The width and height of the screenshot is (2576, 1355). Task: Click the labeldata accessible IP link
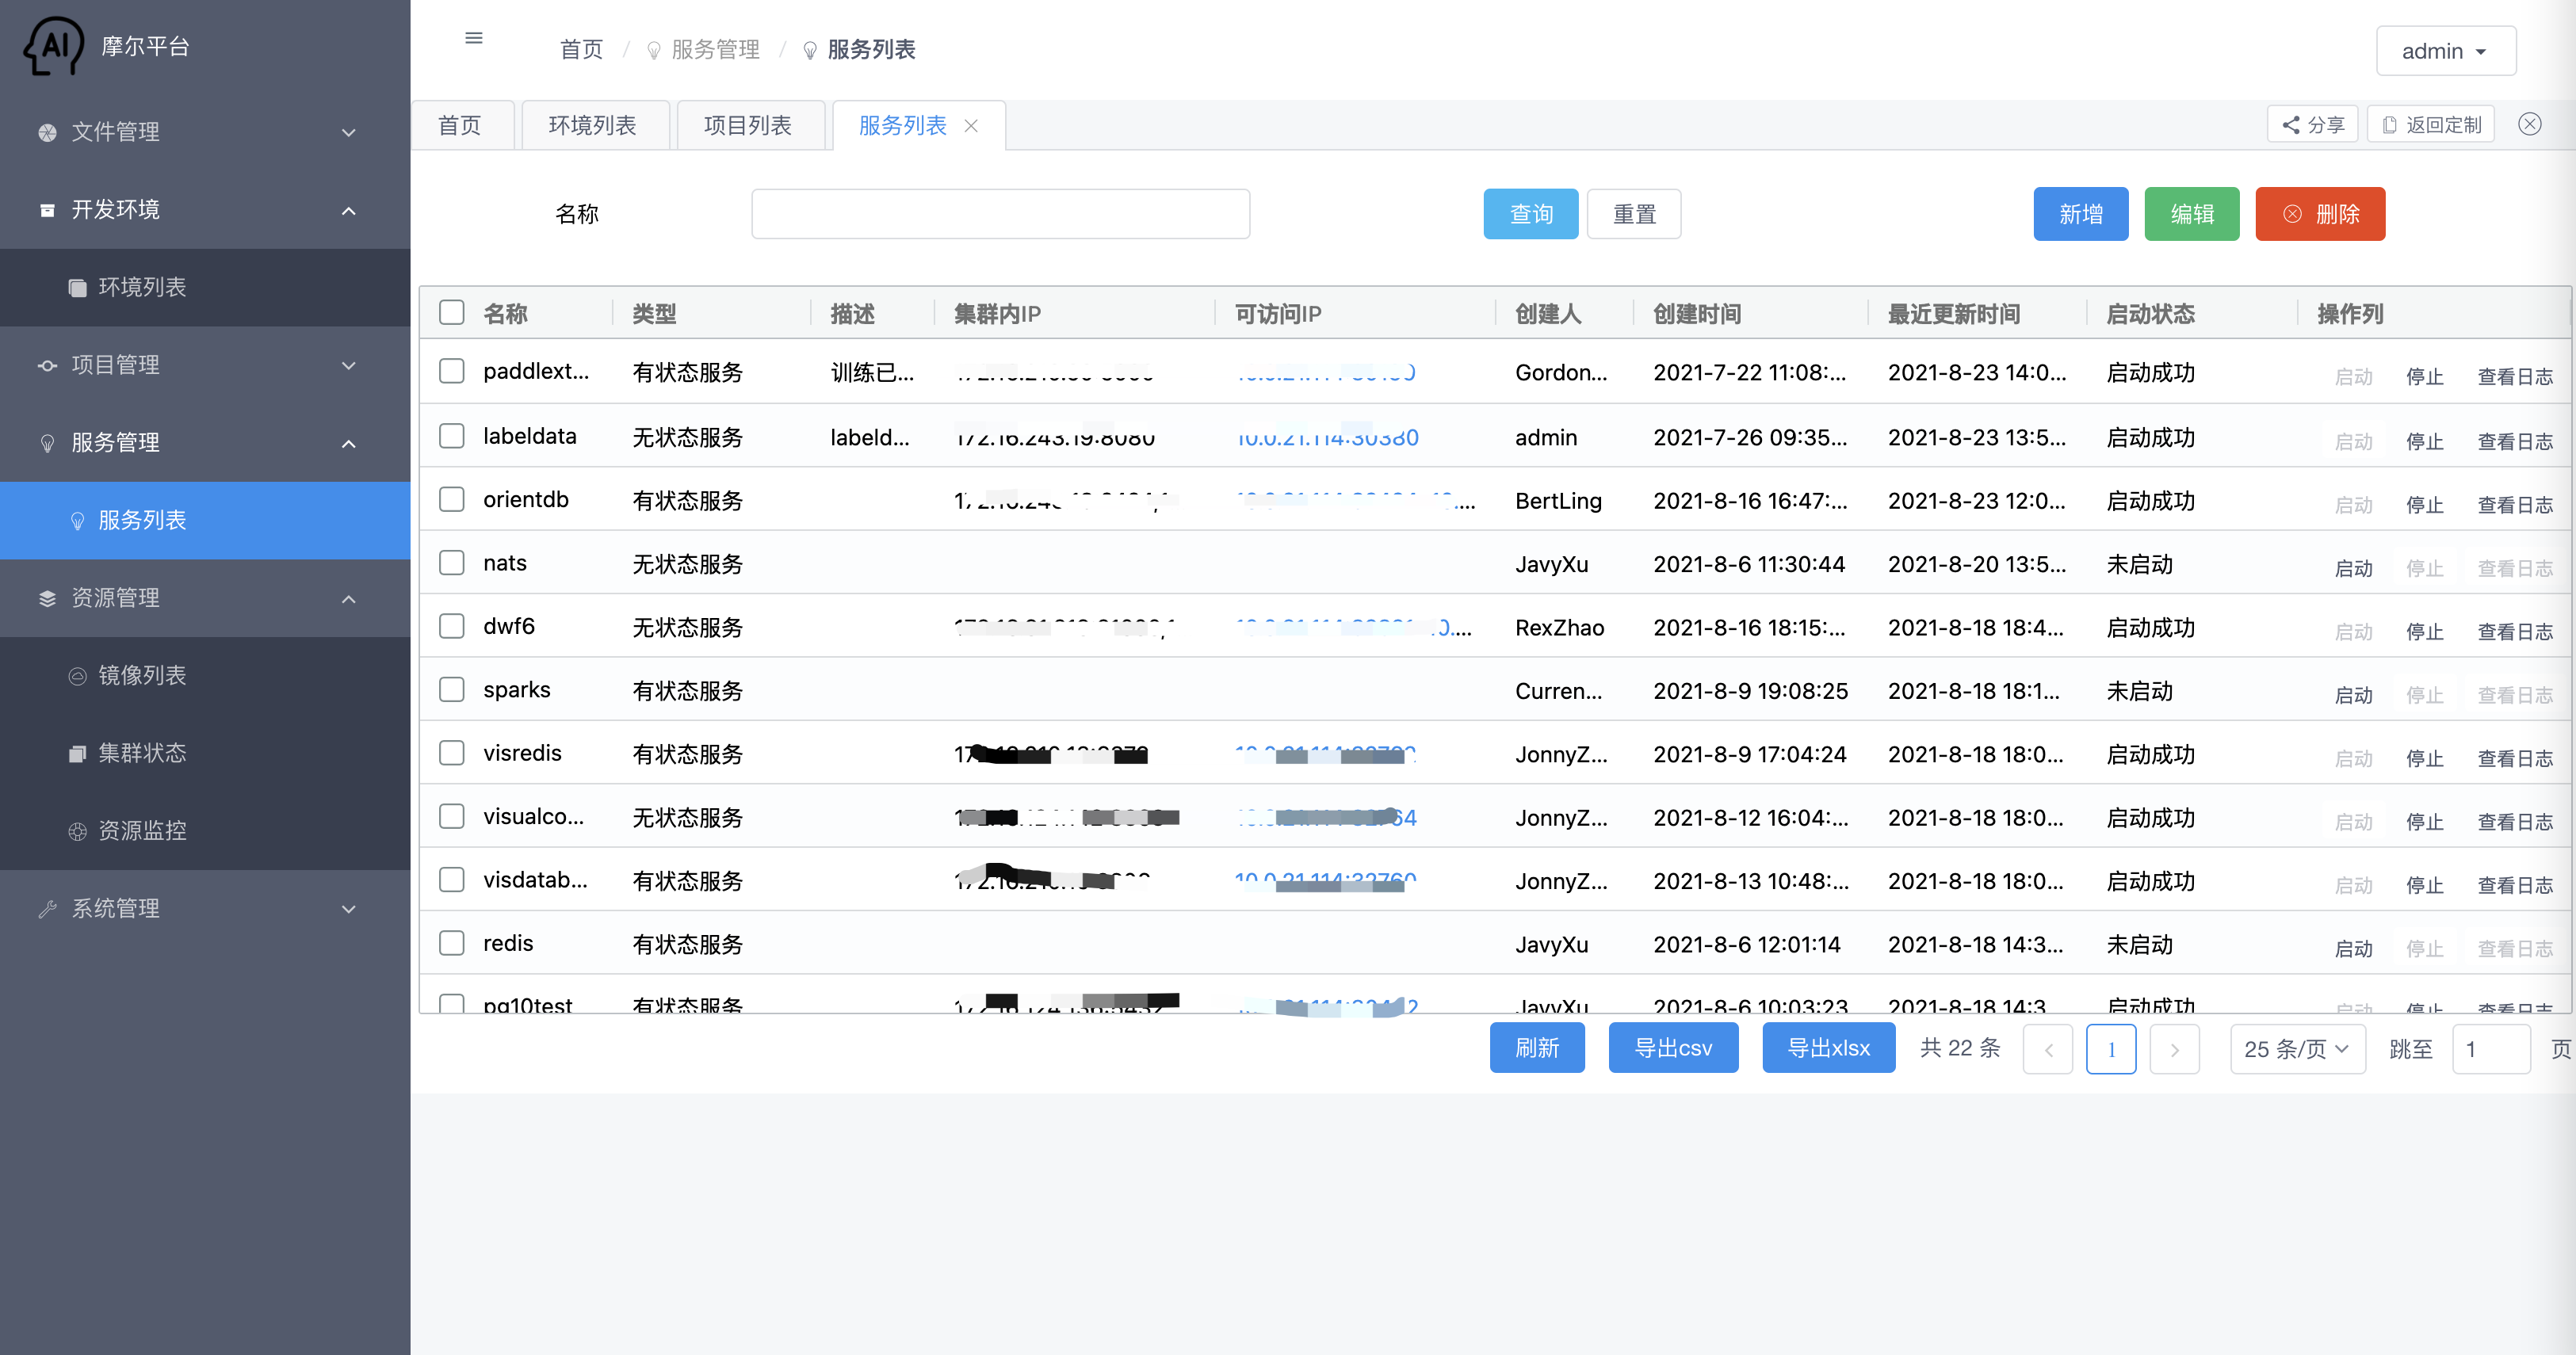coord(1327,438)
